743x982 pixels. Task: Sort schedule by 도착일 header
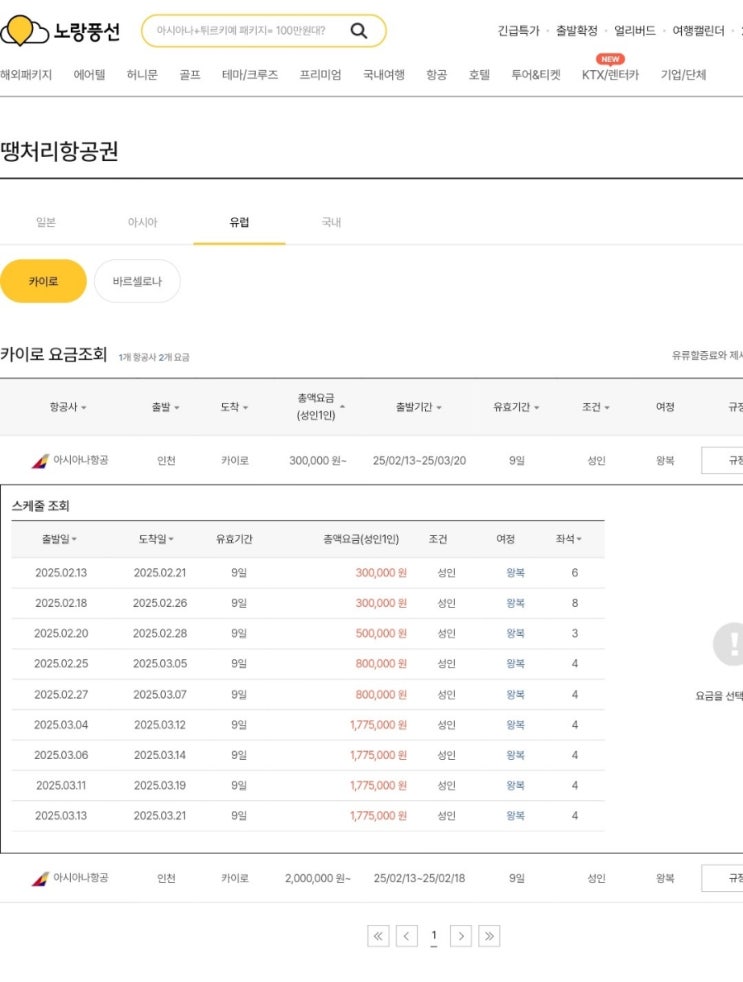click(x=156, y=539)
